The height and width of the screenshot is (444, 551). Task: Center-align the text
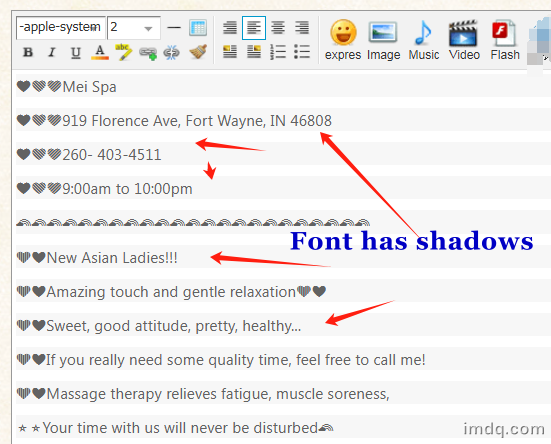pyautogui.click(x=278, y=27)
